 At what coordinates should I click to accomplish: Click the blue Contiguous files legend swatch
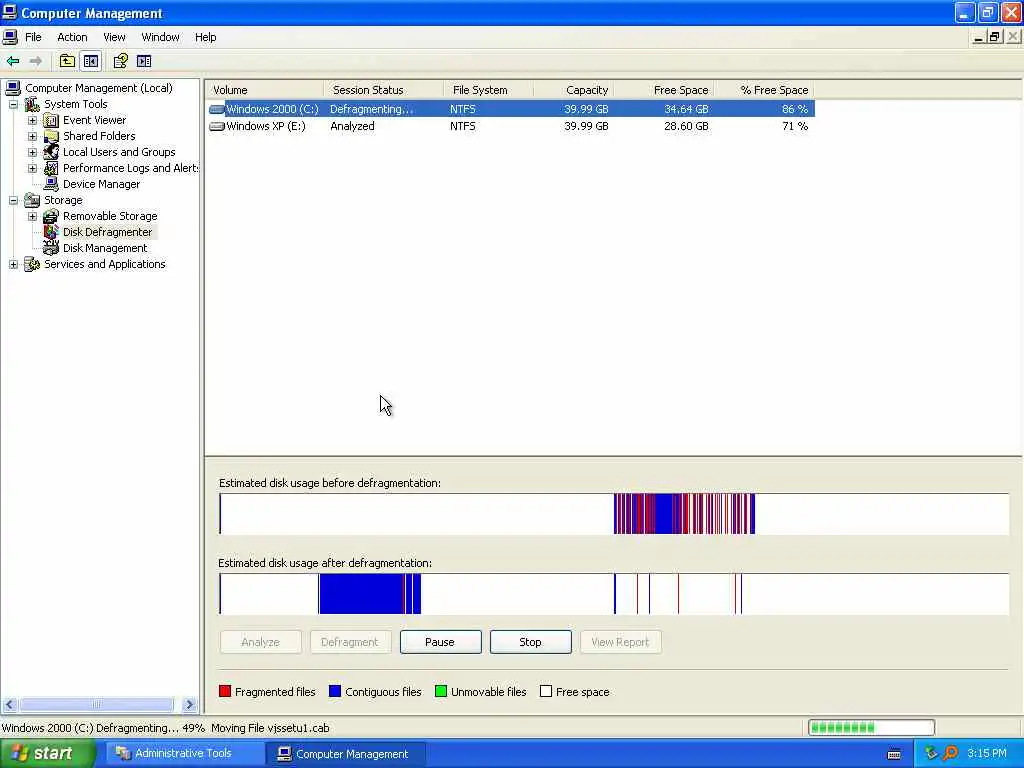pos(335,691)
